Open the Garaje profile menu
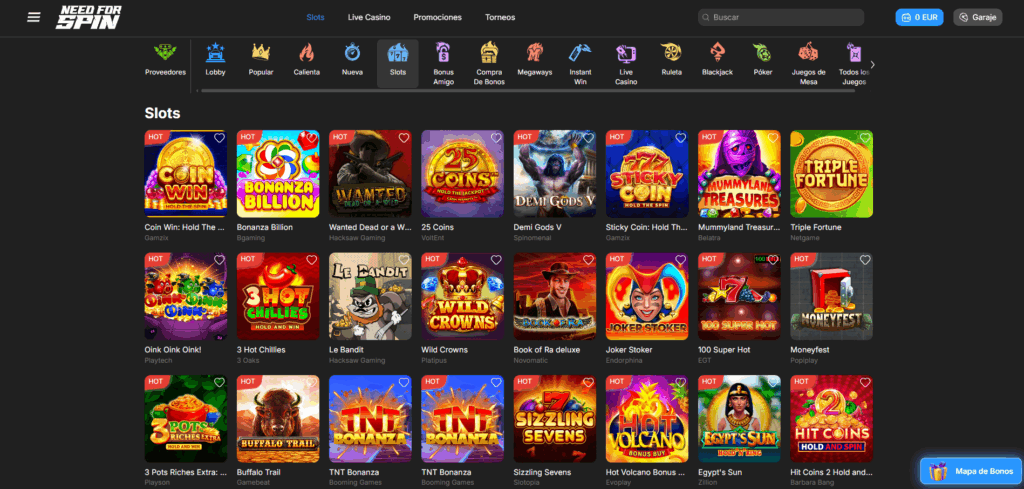 (977, 17)
